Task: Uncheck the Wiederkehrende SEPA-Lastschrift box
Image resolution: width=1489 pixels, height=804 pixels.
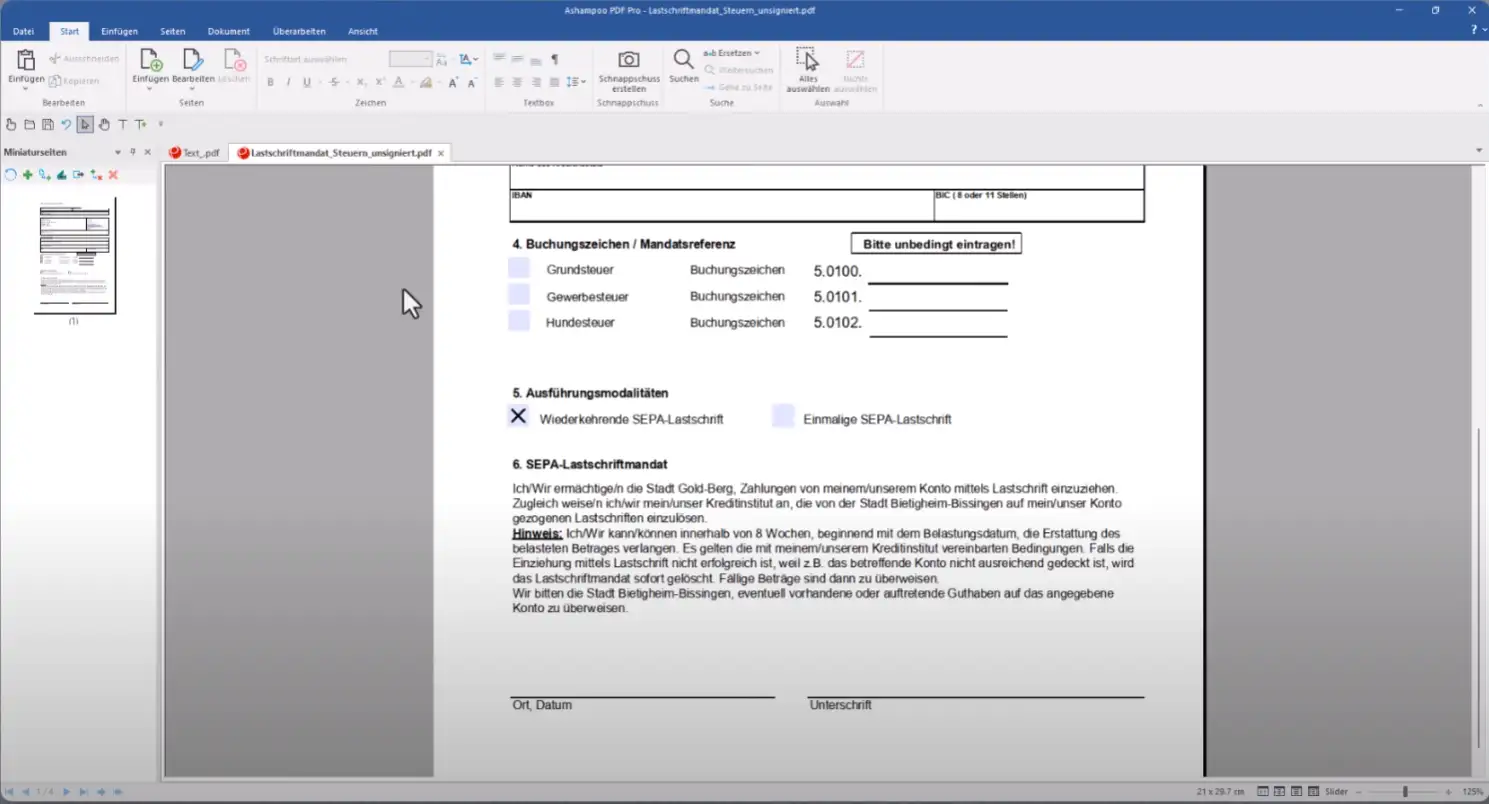Action: click(518, 416)
